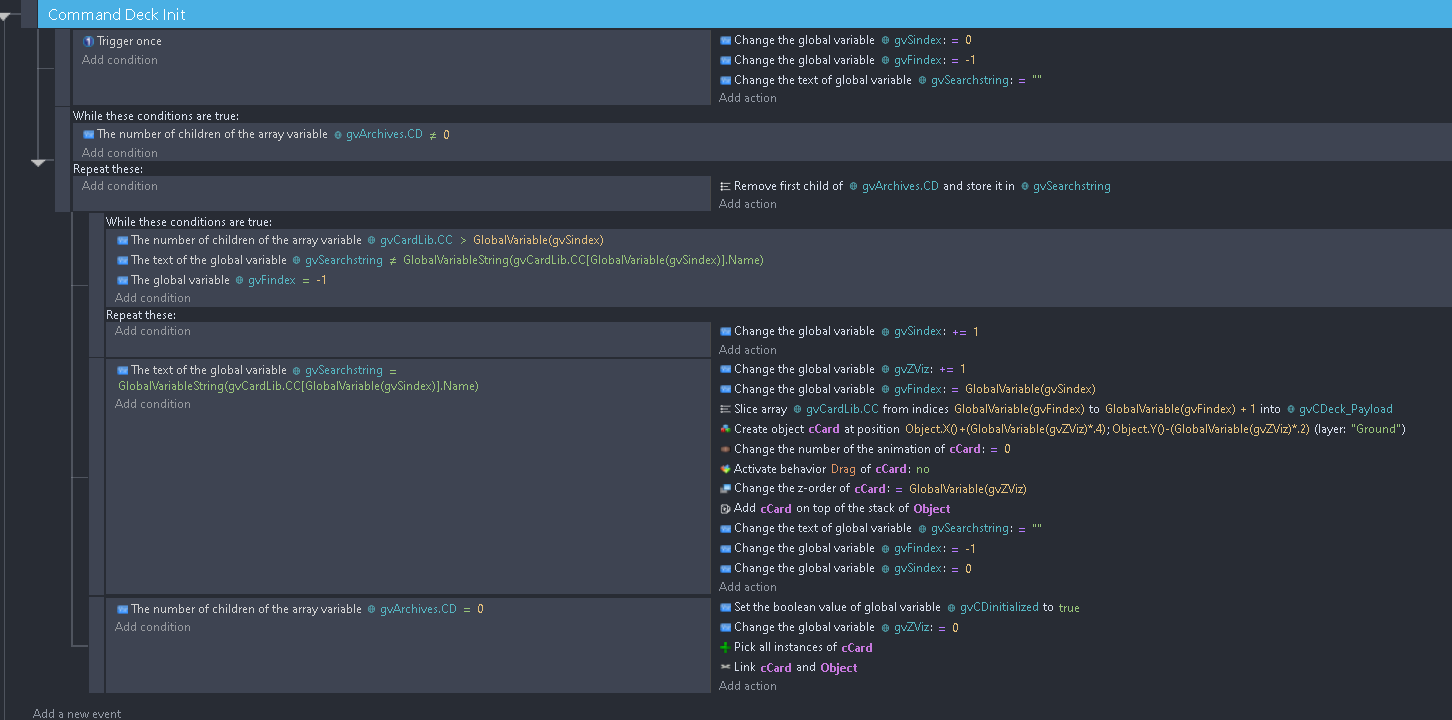Click the Link cCard and Object icon
The height and width of the screenshot is (720, 1452).
coord(725,668)
